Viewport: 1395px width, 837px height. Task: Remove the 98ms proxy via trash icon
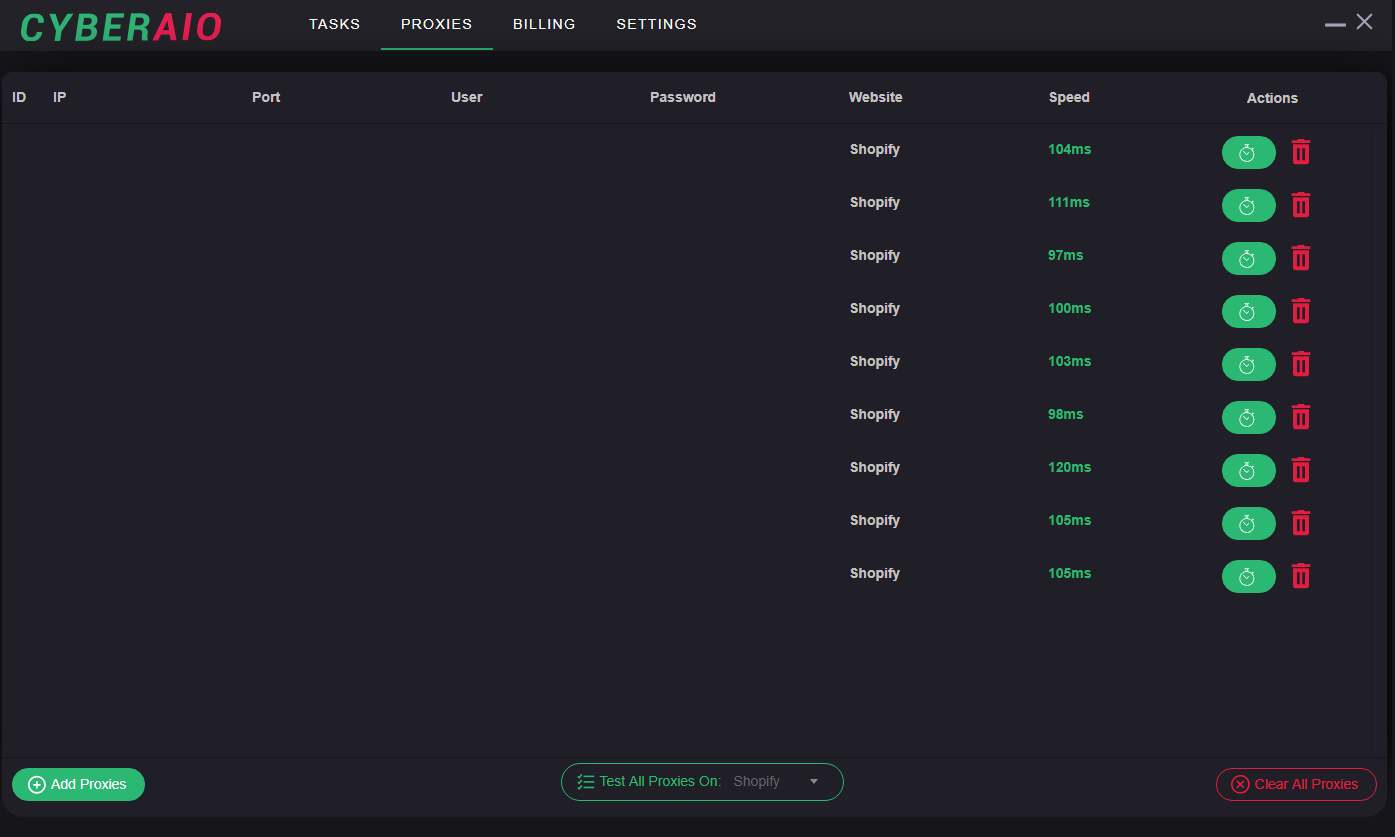pos(1301,417)
